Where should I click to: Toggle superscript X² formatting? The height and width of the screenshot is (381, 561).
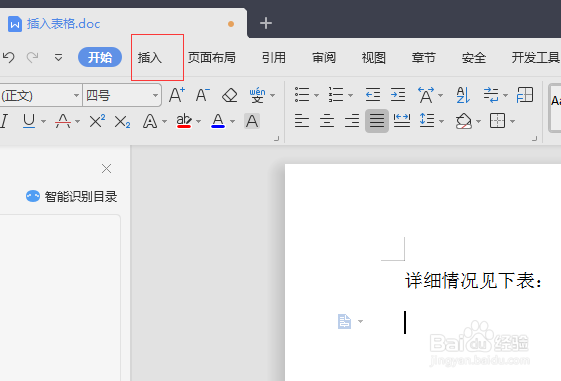pos(97,121)
